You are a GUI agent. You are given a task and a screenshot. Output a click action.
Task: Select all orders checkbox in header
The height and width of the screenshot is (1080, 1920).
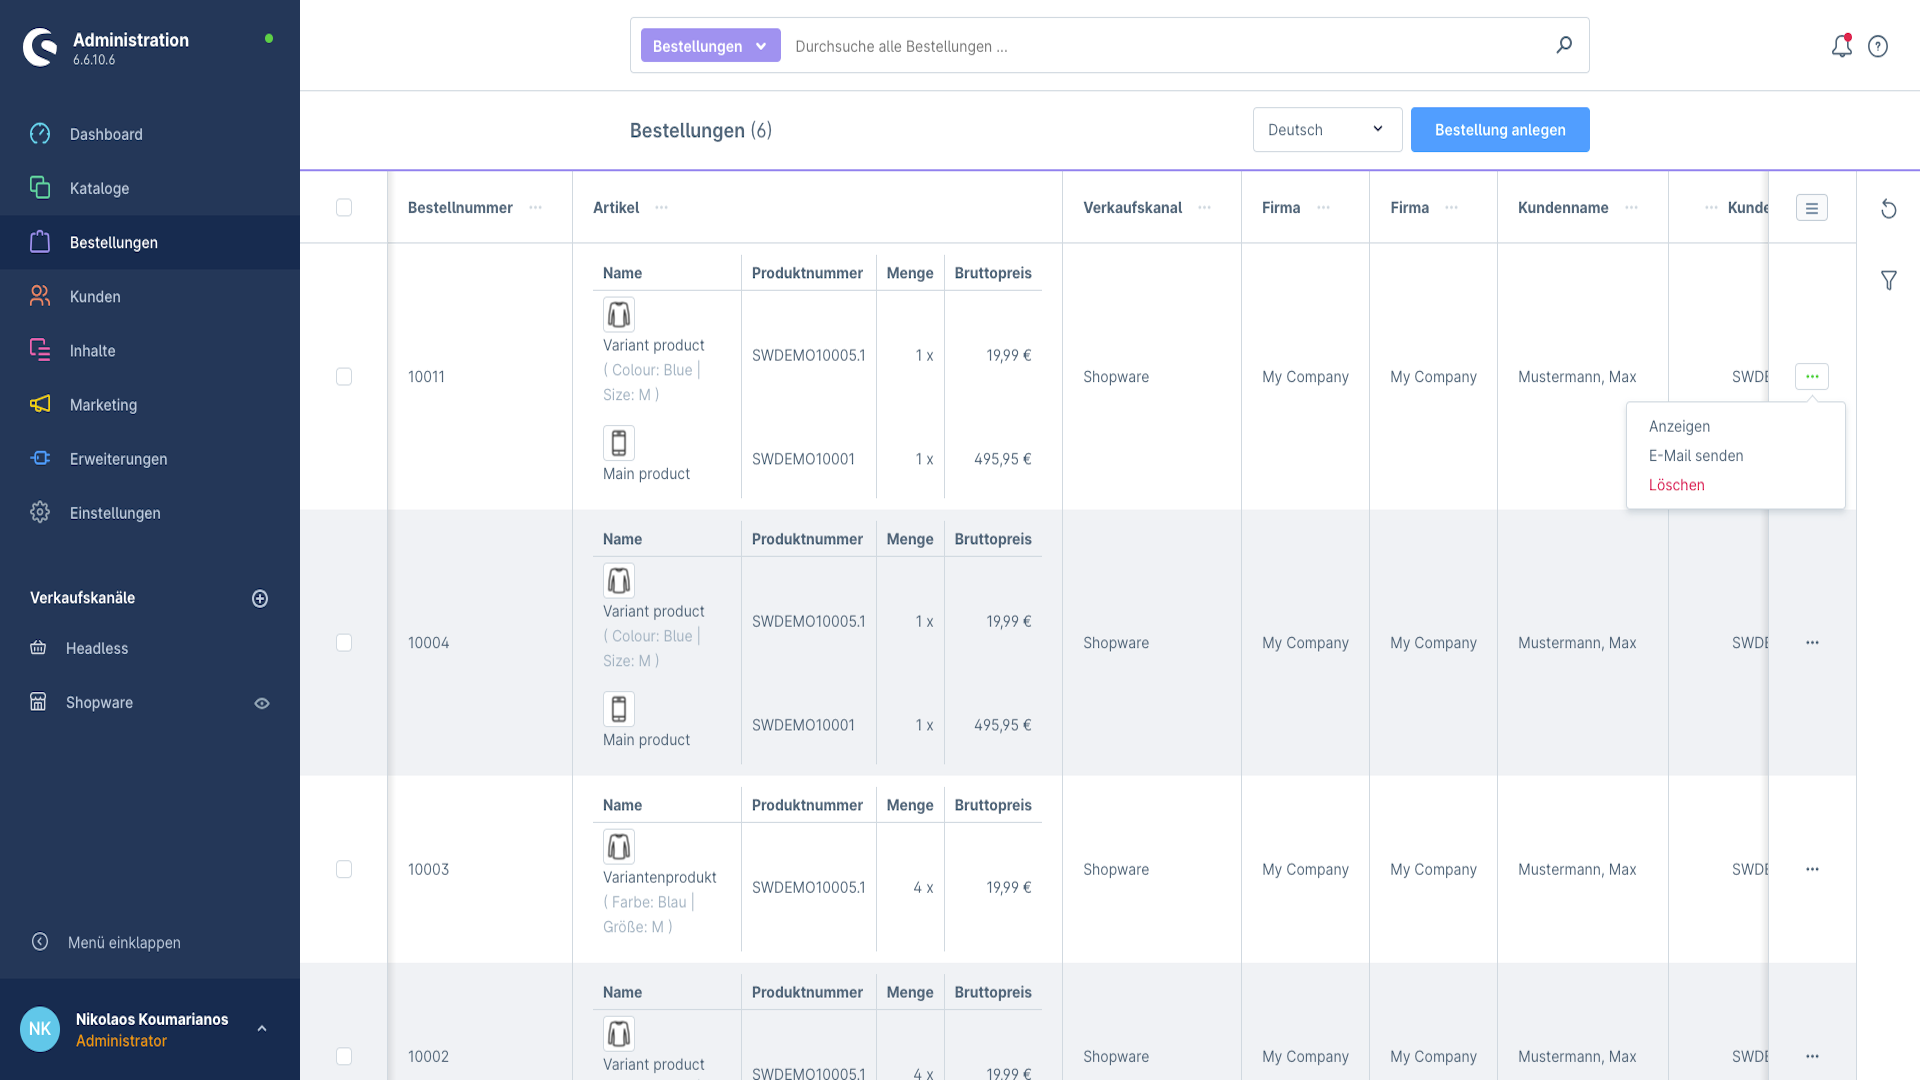tap(344, 208)
